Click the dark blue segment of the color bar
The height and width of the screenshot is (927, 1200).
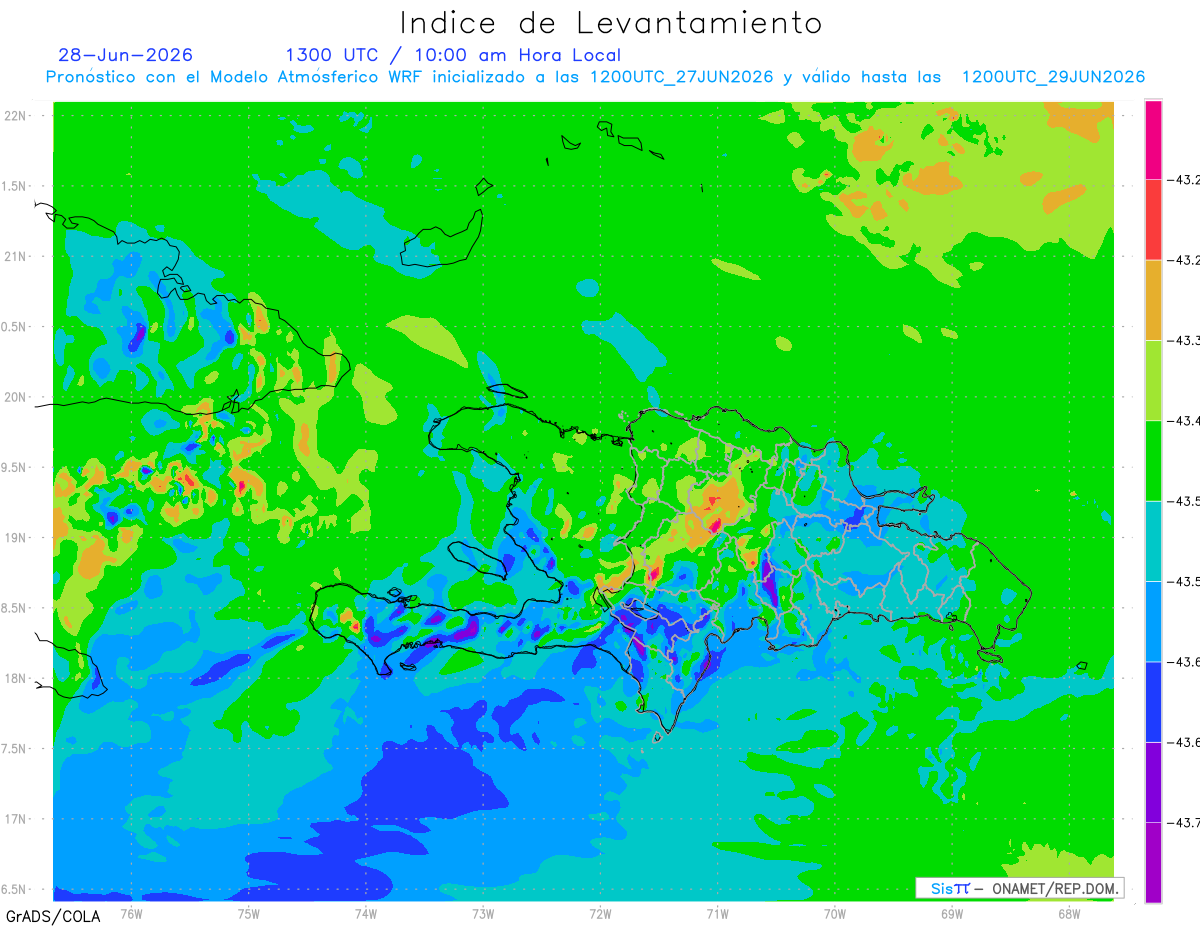click(x=1153, y=701)
